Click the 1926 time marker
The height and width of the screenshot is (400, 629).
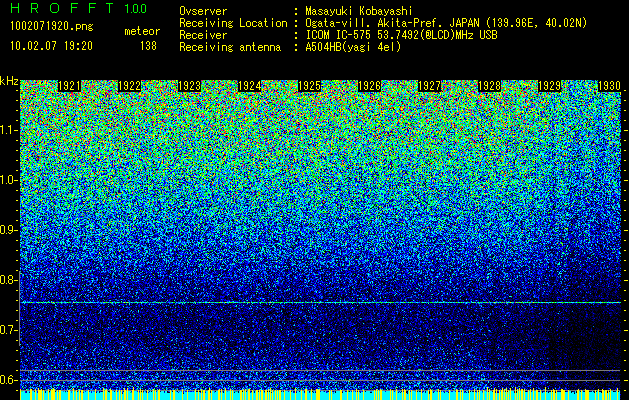pyautogui.click(x=369, y=86)
